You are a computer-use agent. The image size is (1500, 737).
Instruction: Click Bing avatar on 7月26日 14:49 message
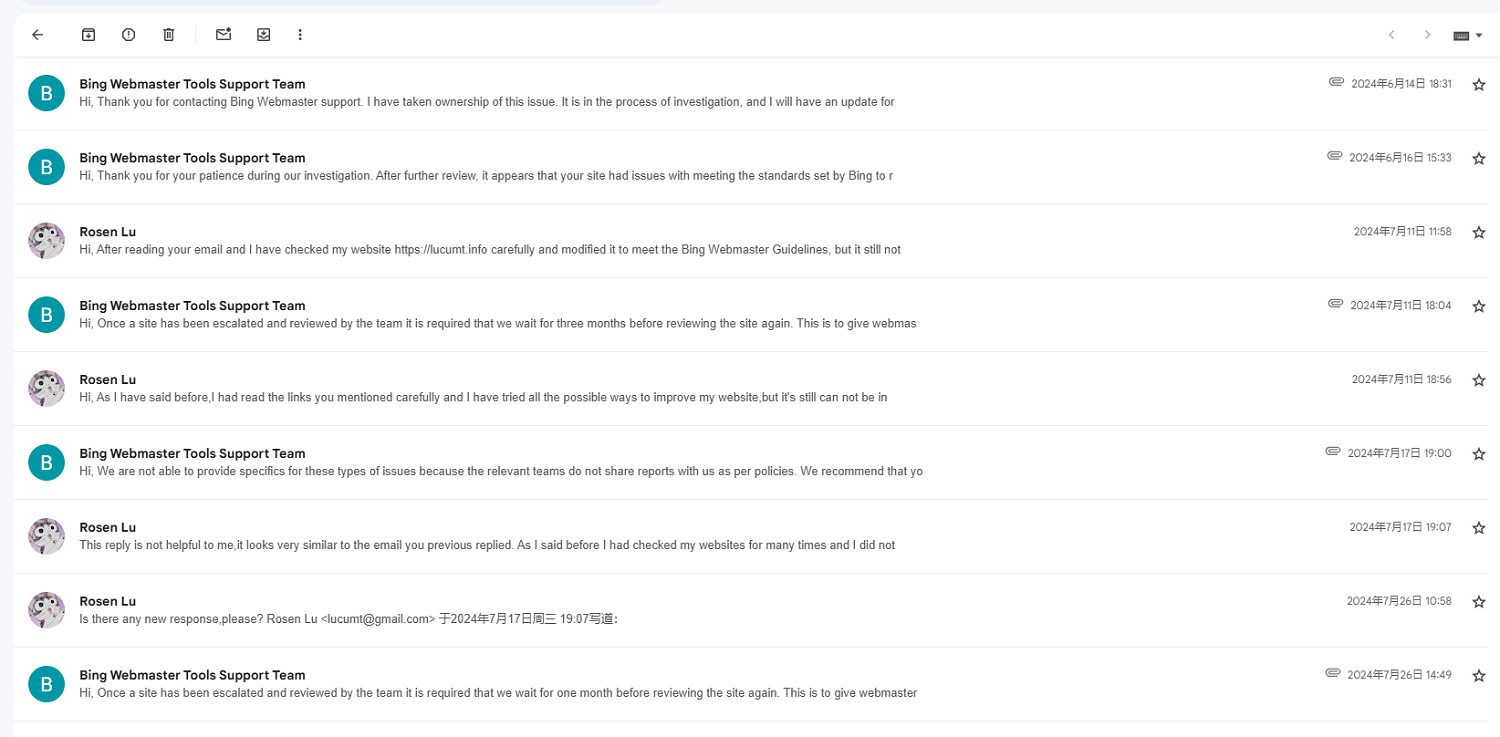(46, 685)
